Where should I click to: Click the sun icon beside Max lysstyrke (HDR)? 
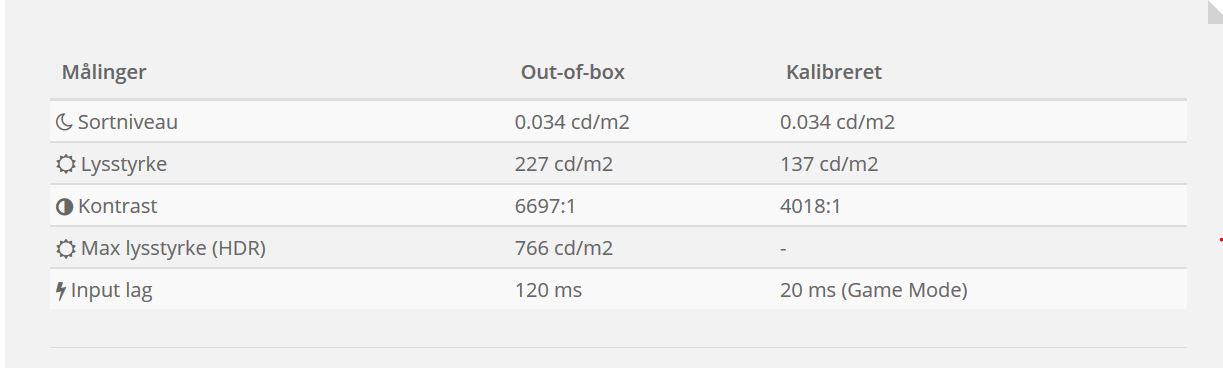coord(66,249)
